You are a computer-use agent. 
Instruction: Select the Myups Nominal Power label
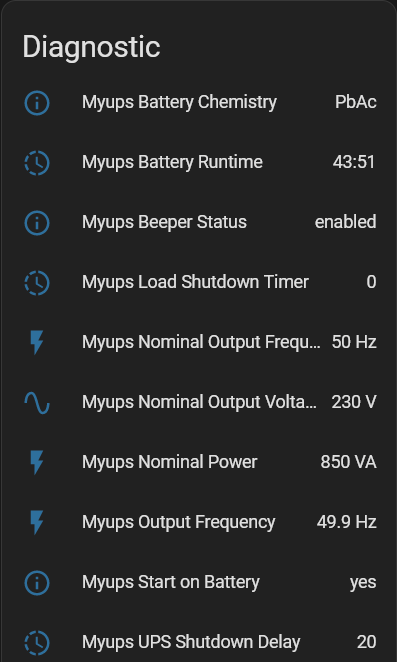[x=169, y=462]
